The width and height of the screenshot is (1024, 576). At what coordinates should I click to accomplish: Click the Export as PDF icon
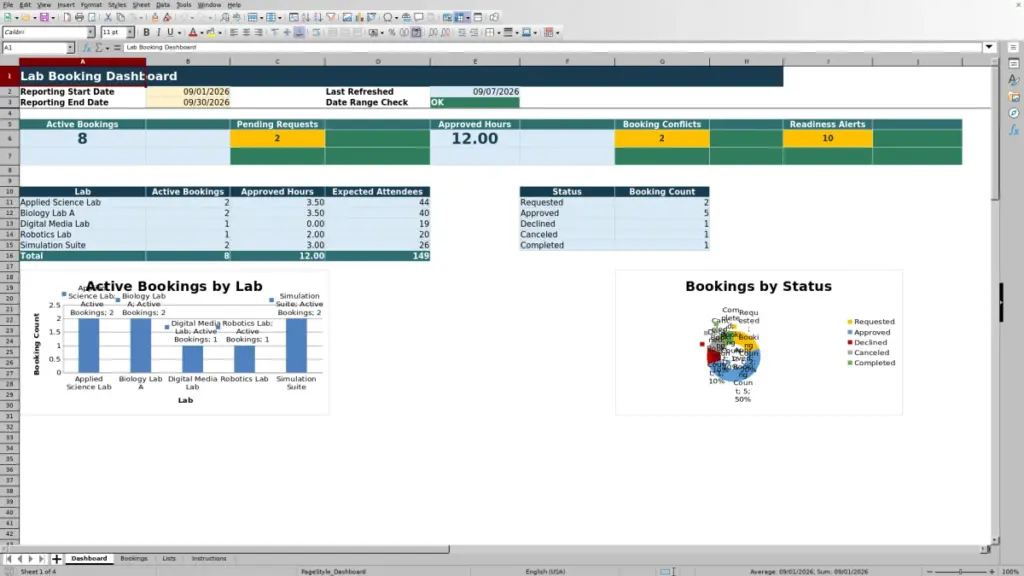click(67, 18)
